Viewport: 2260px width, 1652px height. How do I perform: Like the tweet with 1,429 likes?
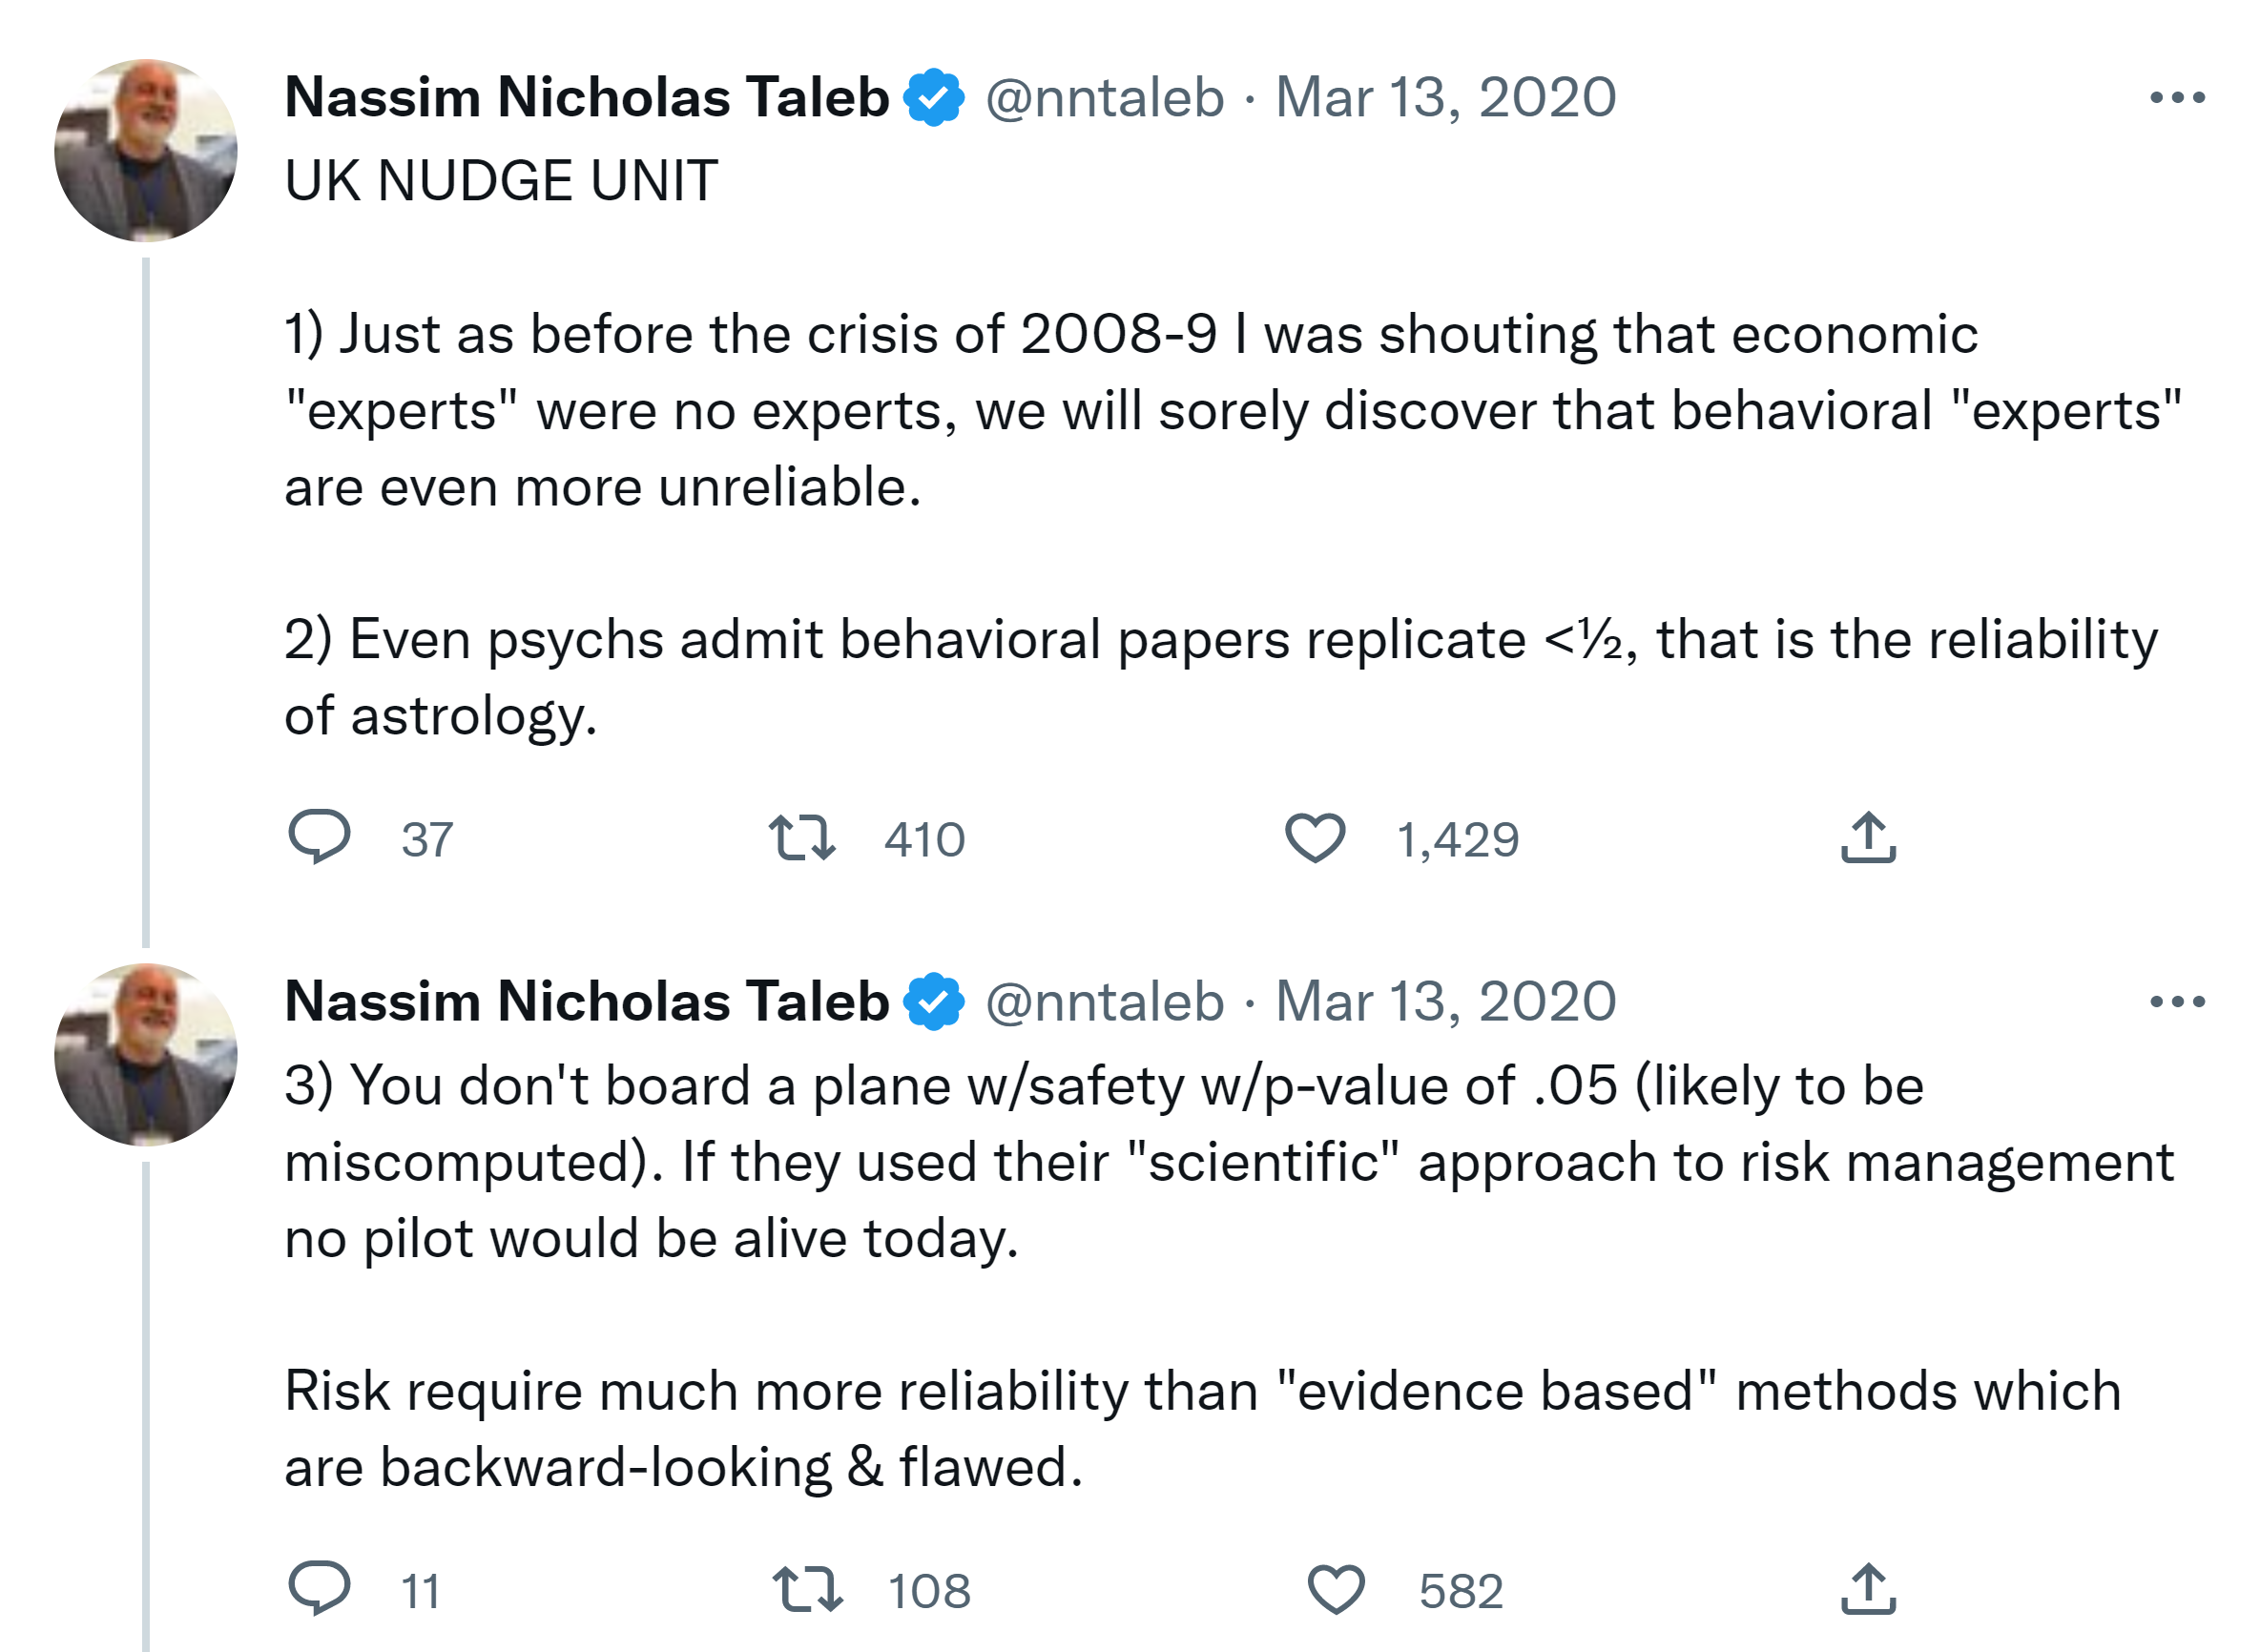click(x=1315, y=838)
